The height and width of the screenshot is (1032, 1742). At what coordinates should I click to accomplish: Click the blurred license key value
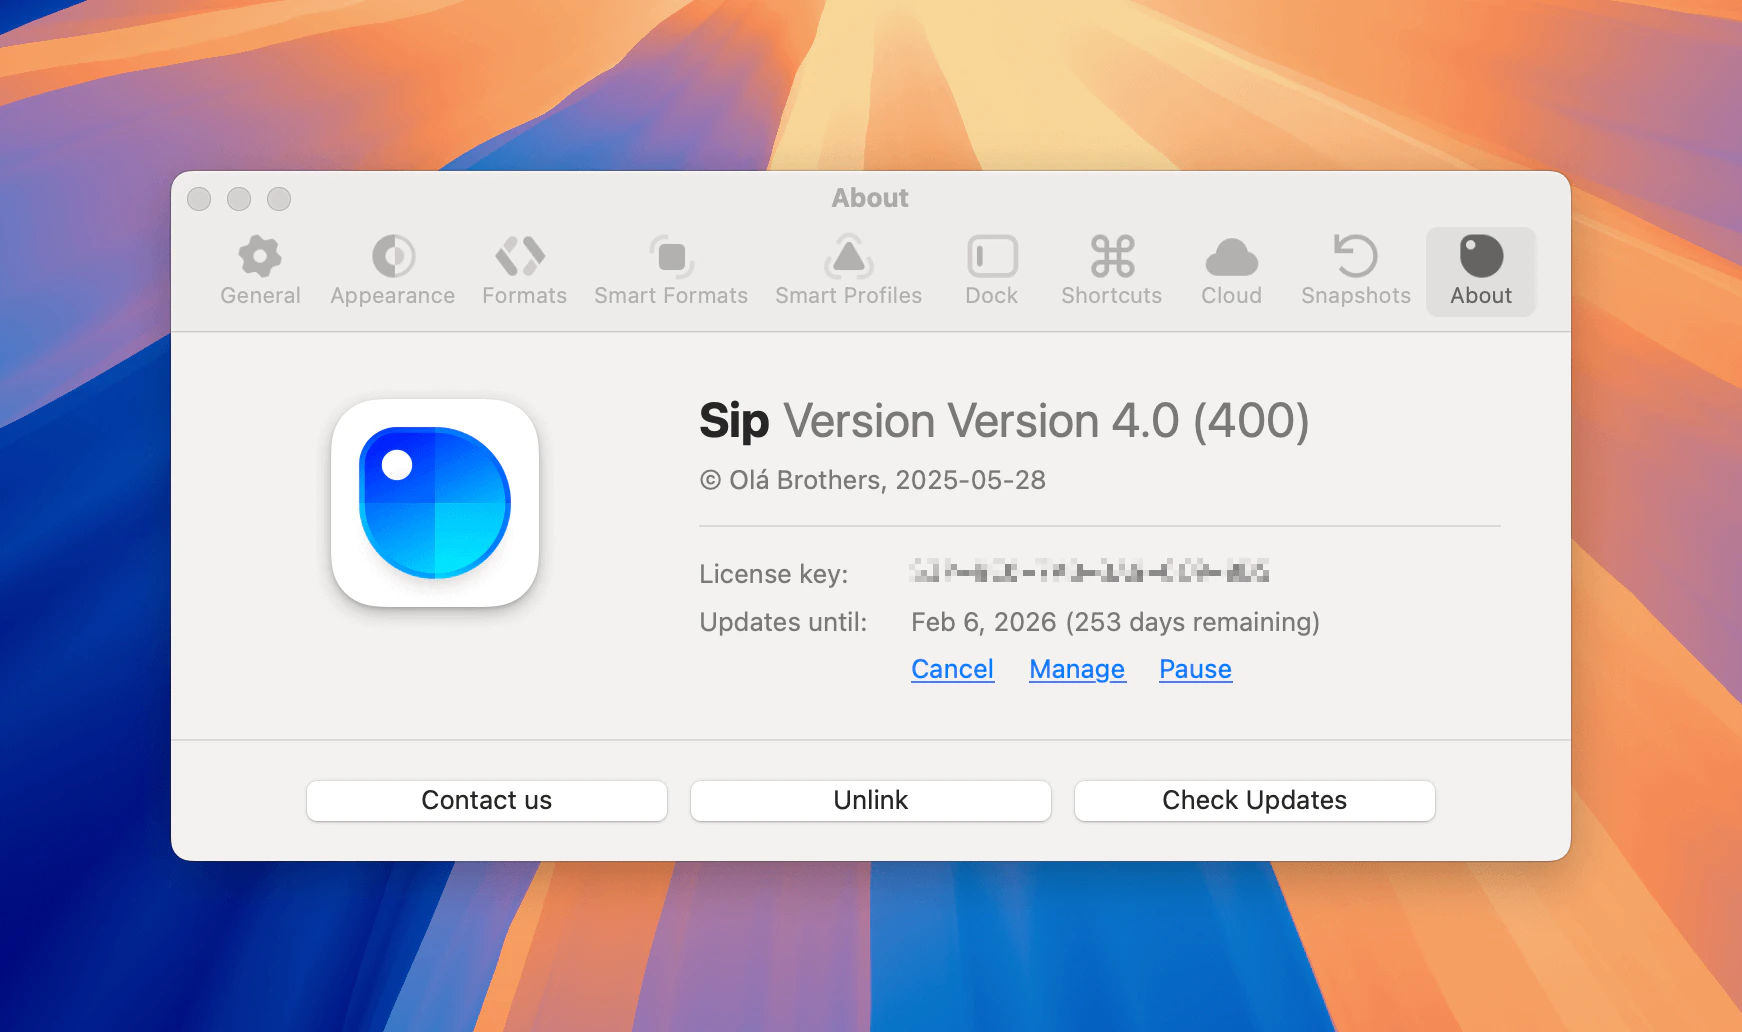click(x=1089, y=572)
